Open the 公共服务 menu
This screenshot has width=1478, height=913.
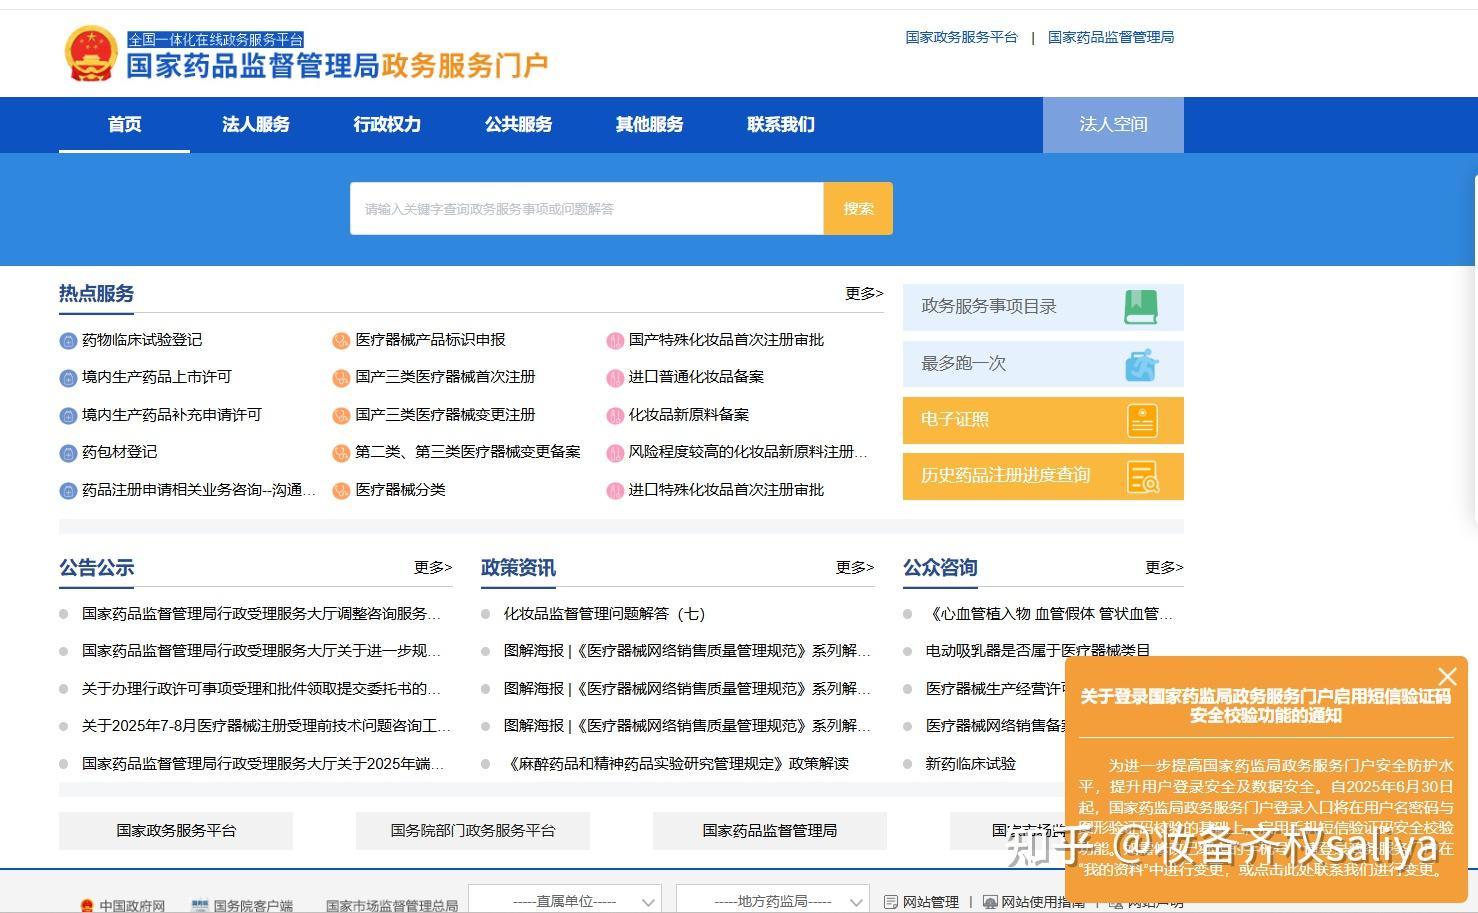(x=518, y=125)
